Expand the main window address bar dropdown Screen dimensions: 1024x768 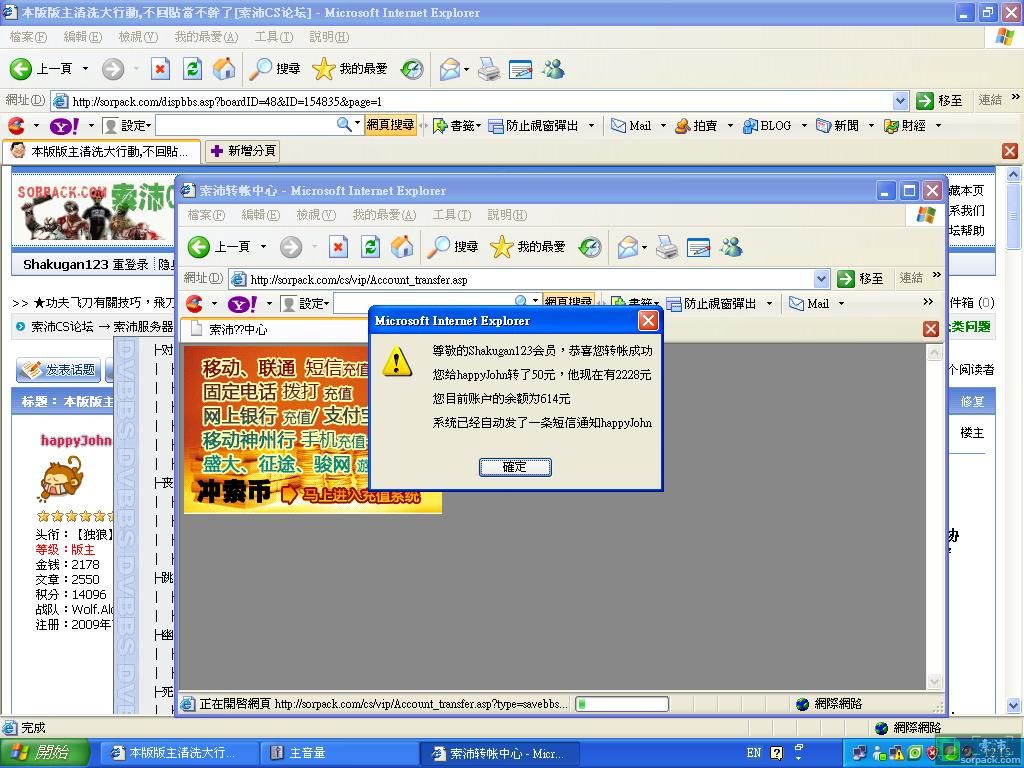point(899,101)
